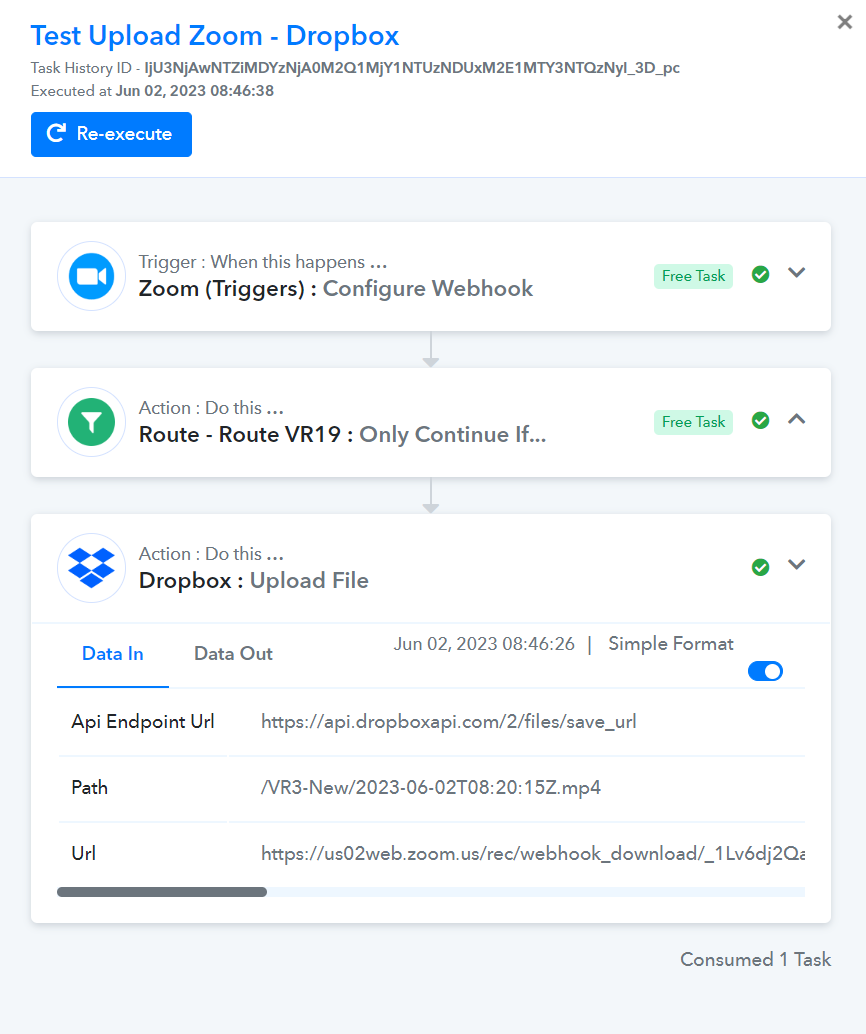Click the Jun 02, 2023 08:46:26 timestamp
The image size is (866, 1034).
pyautogui.click(x=484, y=644)
